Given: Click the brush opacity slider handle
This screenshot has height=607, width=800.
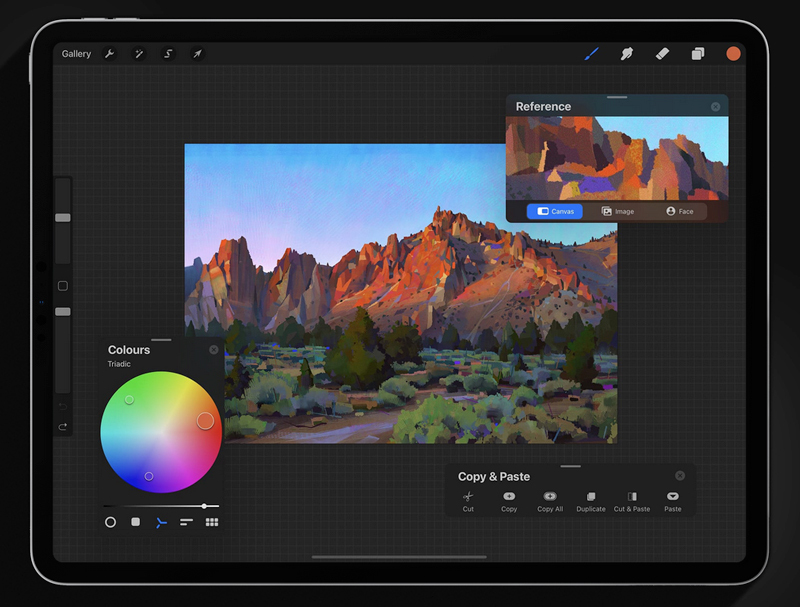Looking at the screenshot, I should coord(63,312).
